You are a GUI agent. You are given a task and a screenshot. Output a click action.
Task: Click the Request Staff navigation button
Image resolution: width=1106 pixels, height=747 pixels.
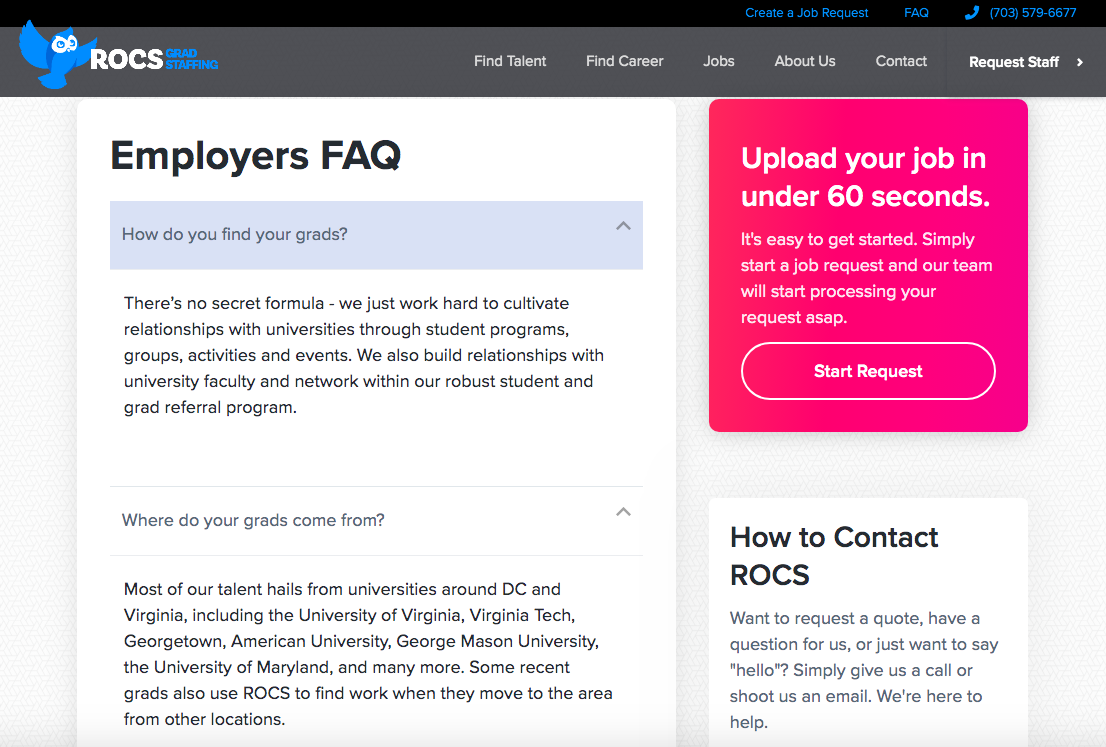click(1026, 62)
